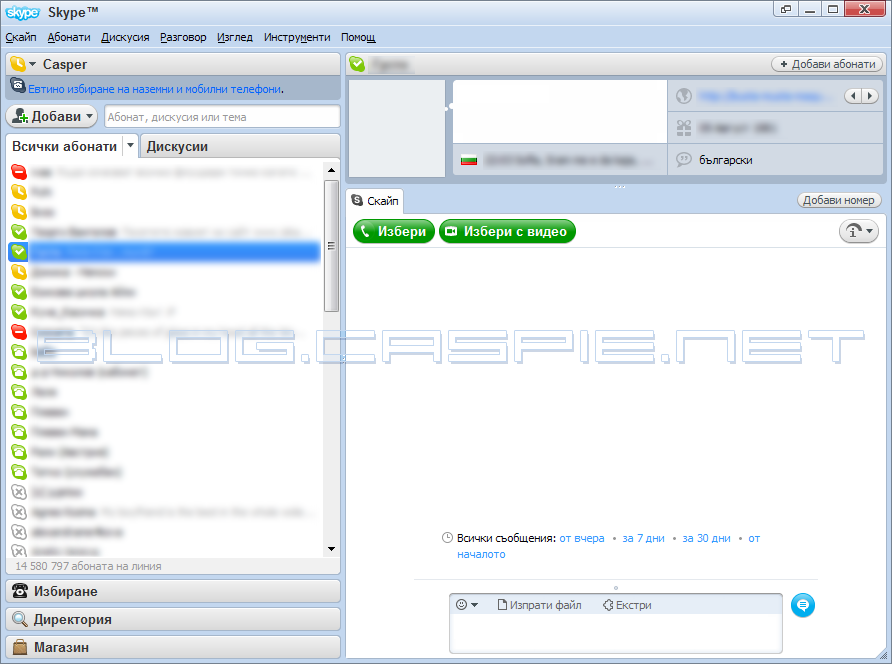Switch to compact view window button
Screen dimensions: 892x664
[x=786, y=9]
